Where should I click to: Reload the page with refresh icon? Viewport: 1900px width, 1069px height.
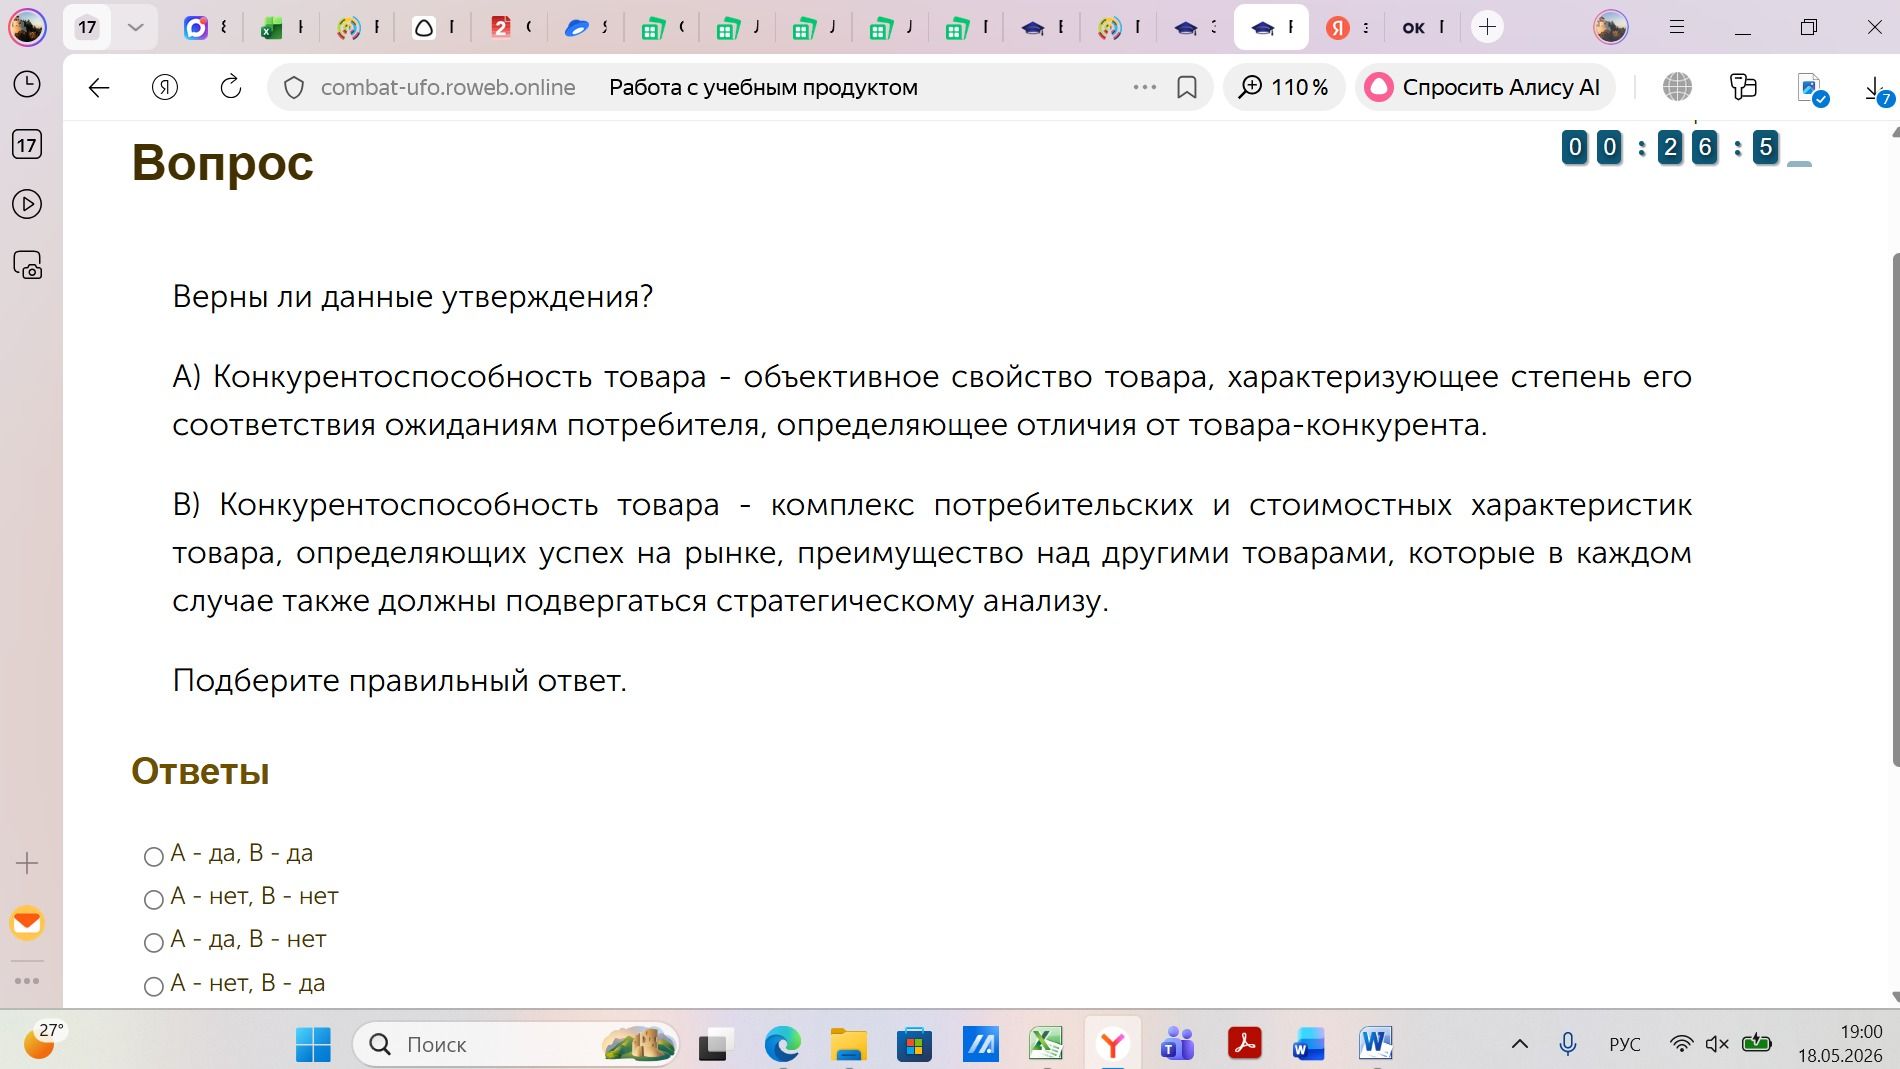point(231,88)
